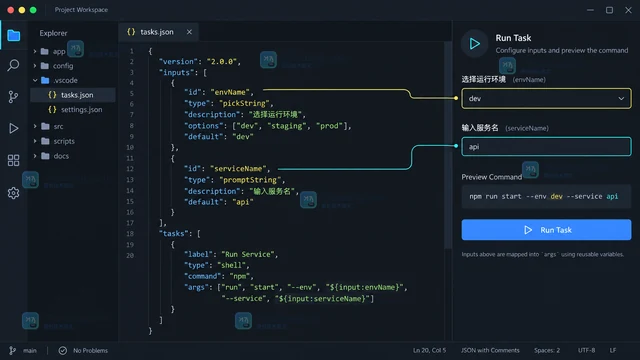Click the Preview Command text box
The width and height of the screenshot is (640, 360).
(546, 196)
